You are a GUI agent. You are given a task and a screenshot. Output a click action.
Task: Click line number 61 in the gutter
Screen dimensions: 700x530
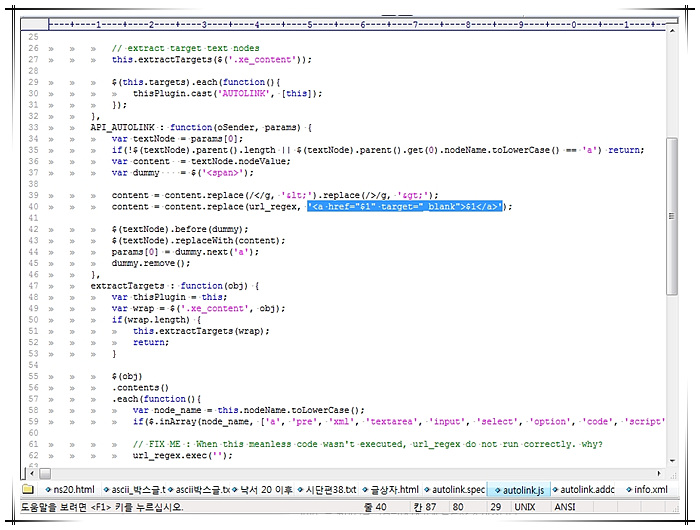33,444
